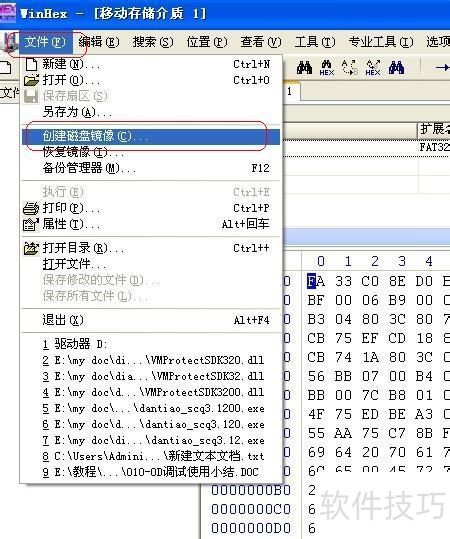Choose 打开(O) menu entry
Viewport: 450px width, 539px height.
pyautogui.click(x=151, y=80)
